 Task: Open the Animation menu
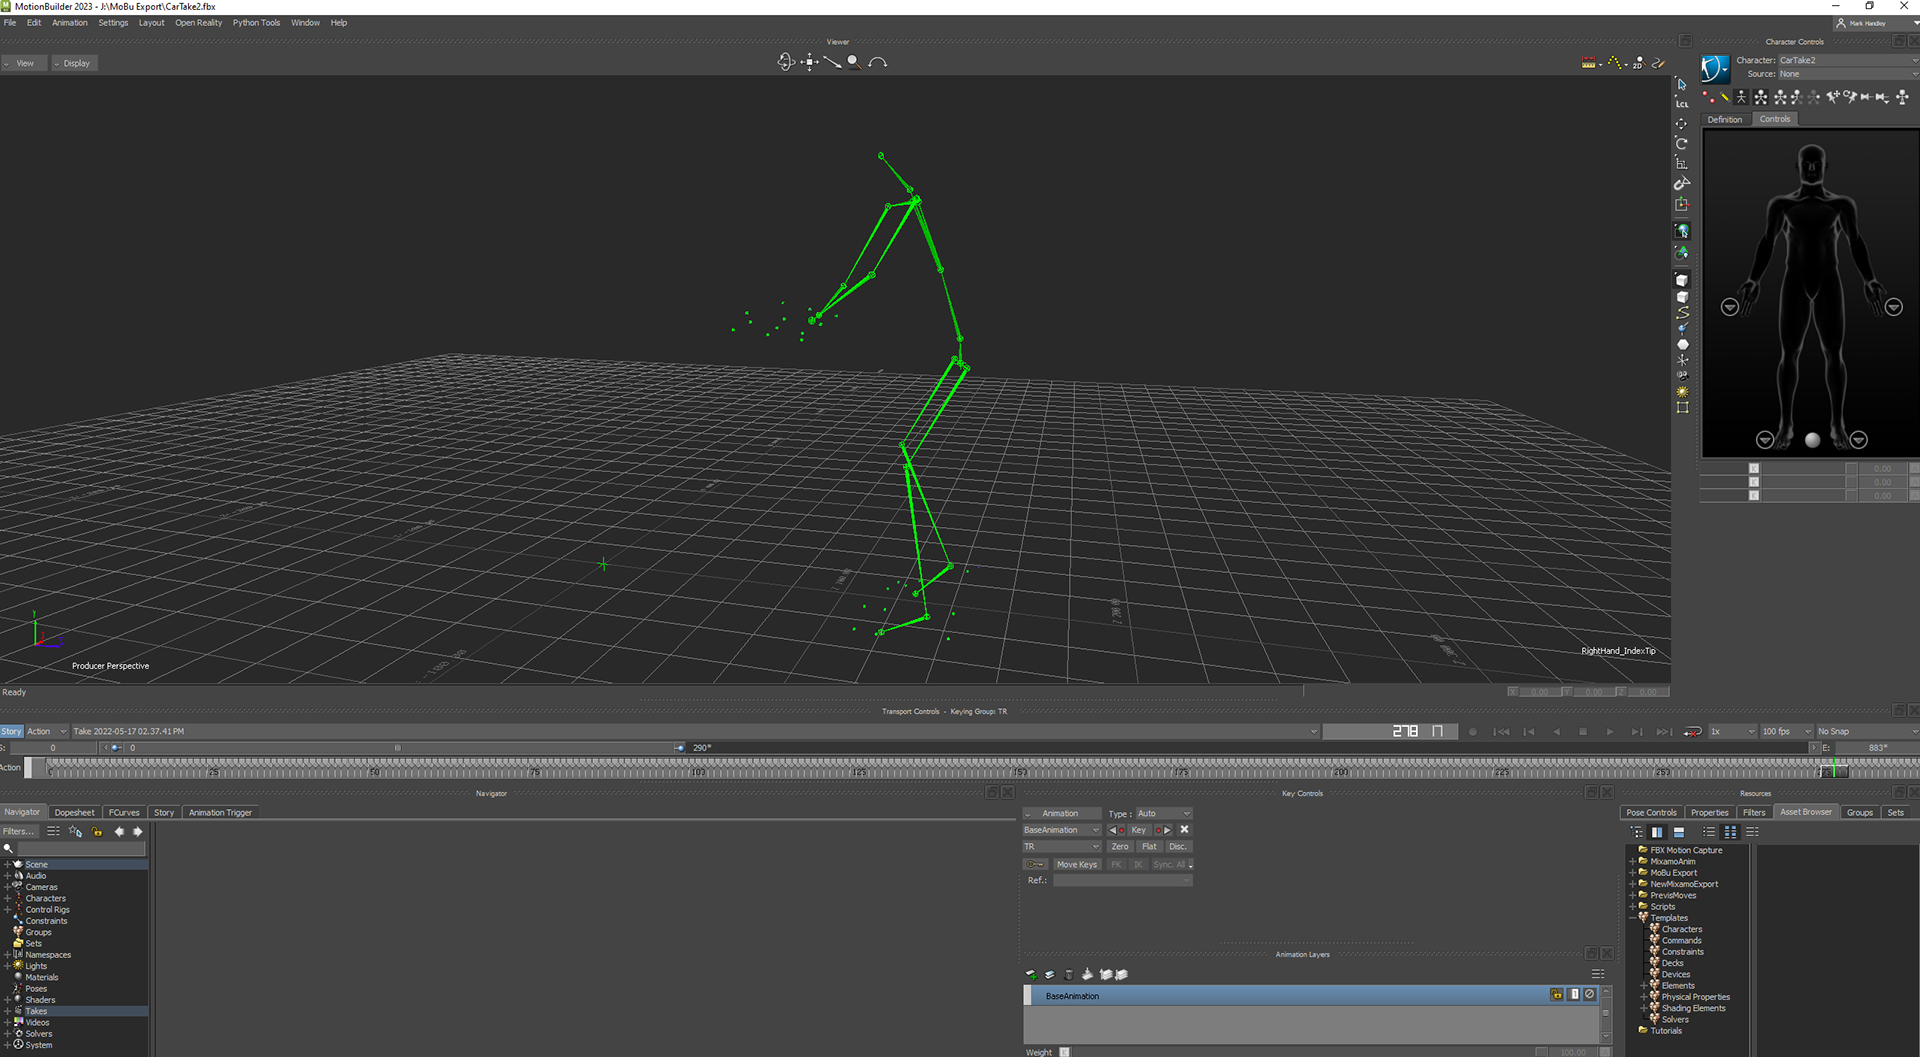coord(69,23)
